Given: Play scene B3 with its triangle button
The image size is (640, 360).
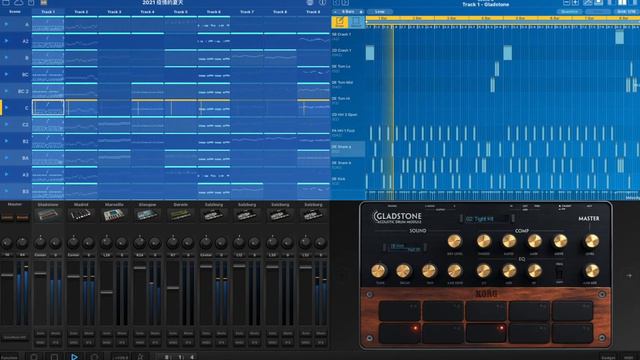Looking at the screenshot, I should pos(6,191).
